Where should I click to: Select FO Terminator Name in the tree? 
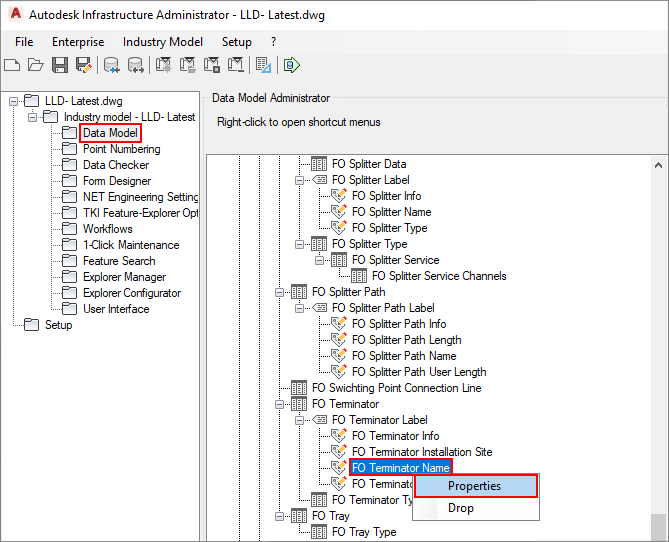pyautogui.click(x=401, y=468)
